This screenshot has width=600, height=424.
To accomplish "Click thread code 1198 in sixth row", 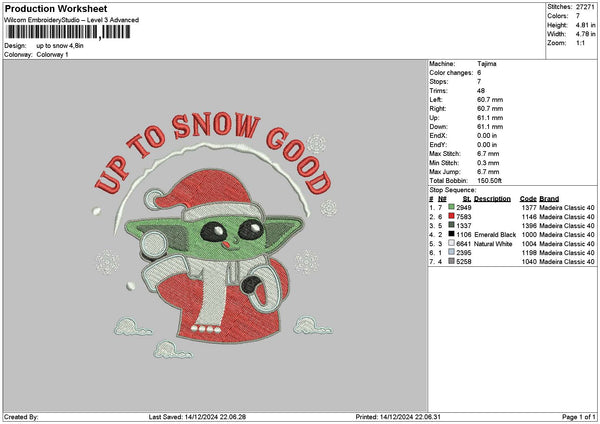I will tap(529, 253).
